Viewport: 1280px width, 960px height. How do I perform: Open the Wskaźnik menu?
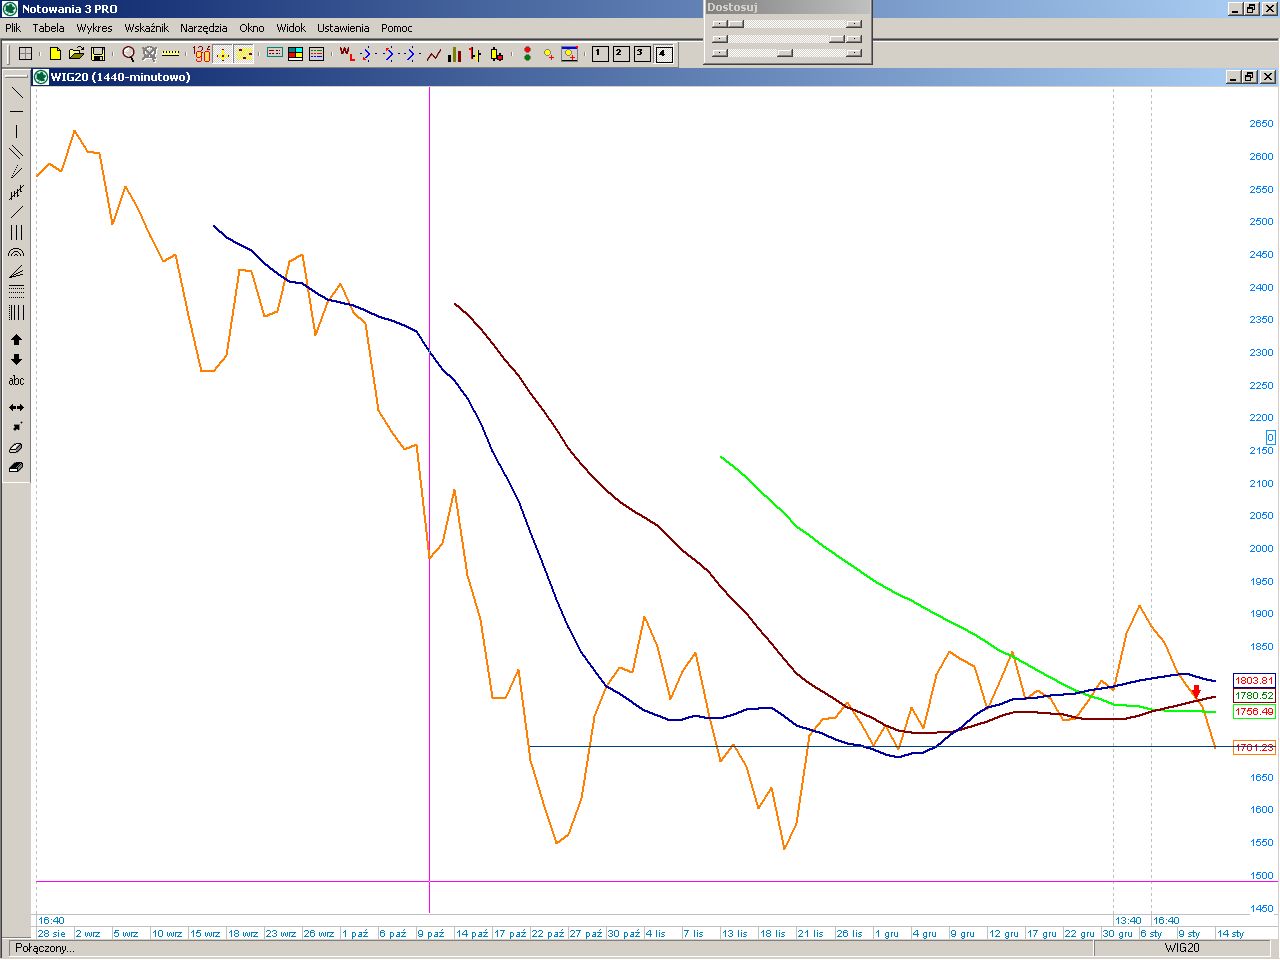click(146, 28)
